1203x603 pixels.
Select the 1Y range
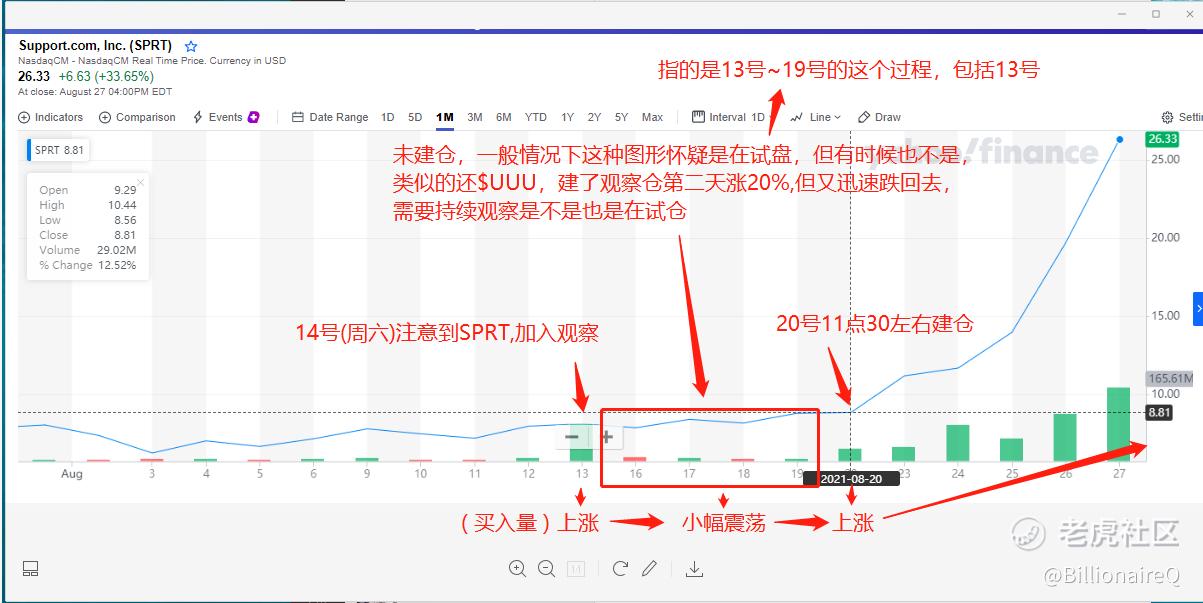[567, 117]
